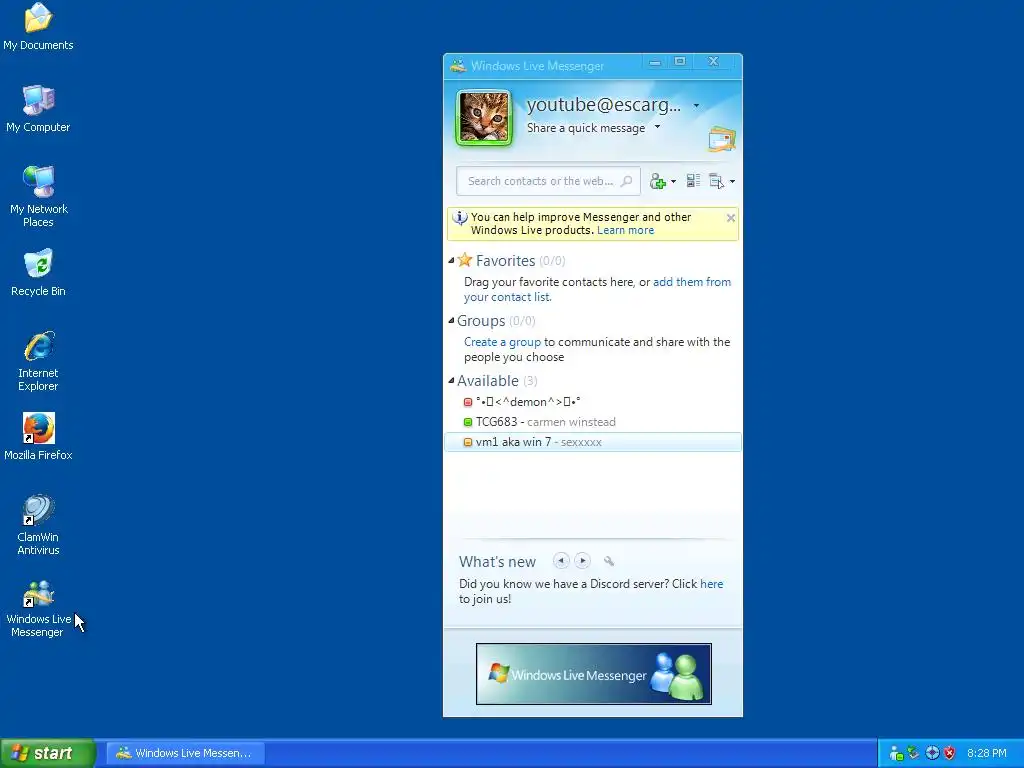Click the 8:28 PM taskbar clock

(987, 754)
